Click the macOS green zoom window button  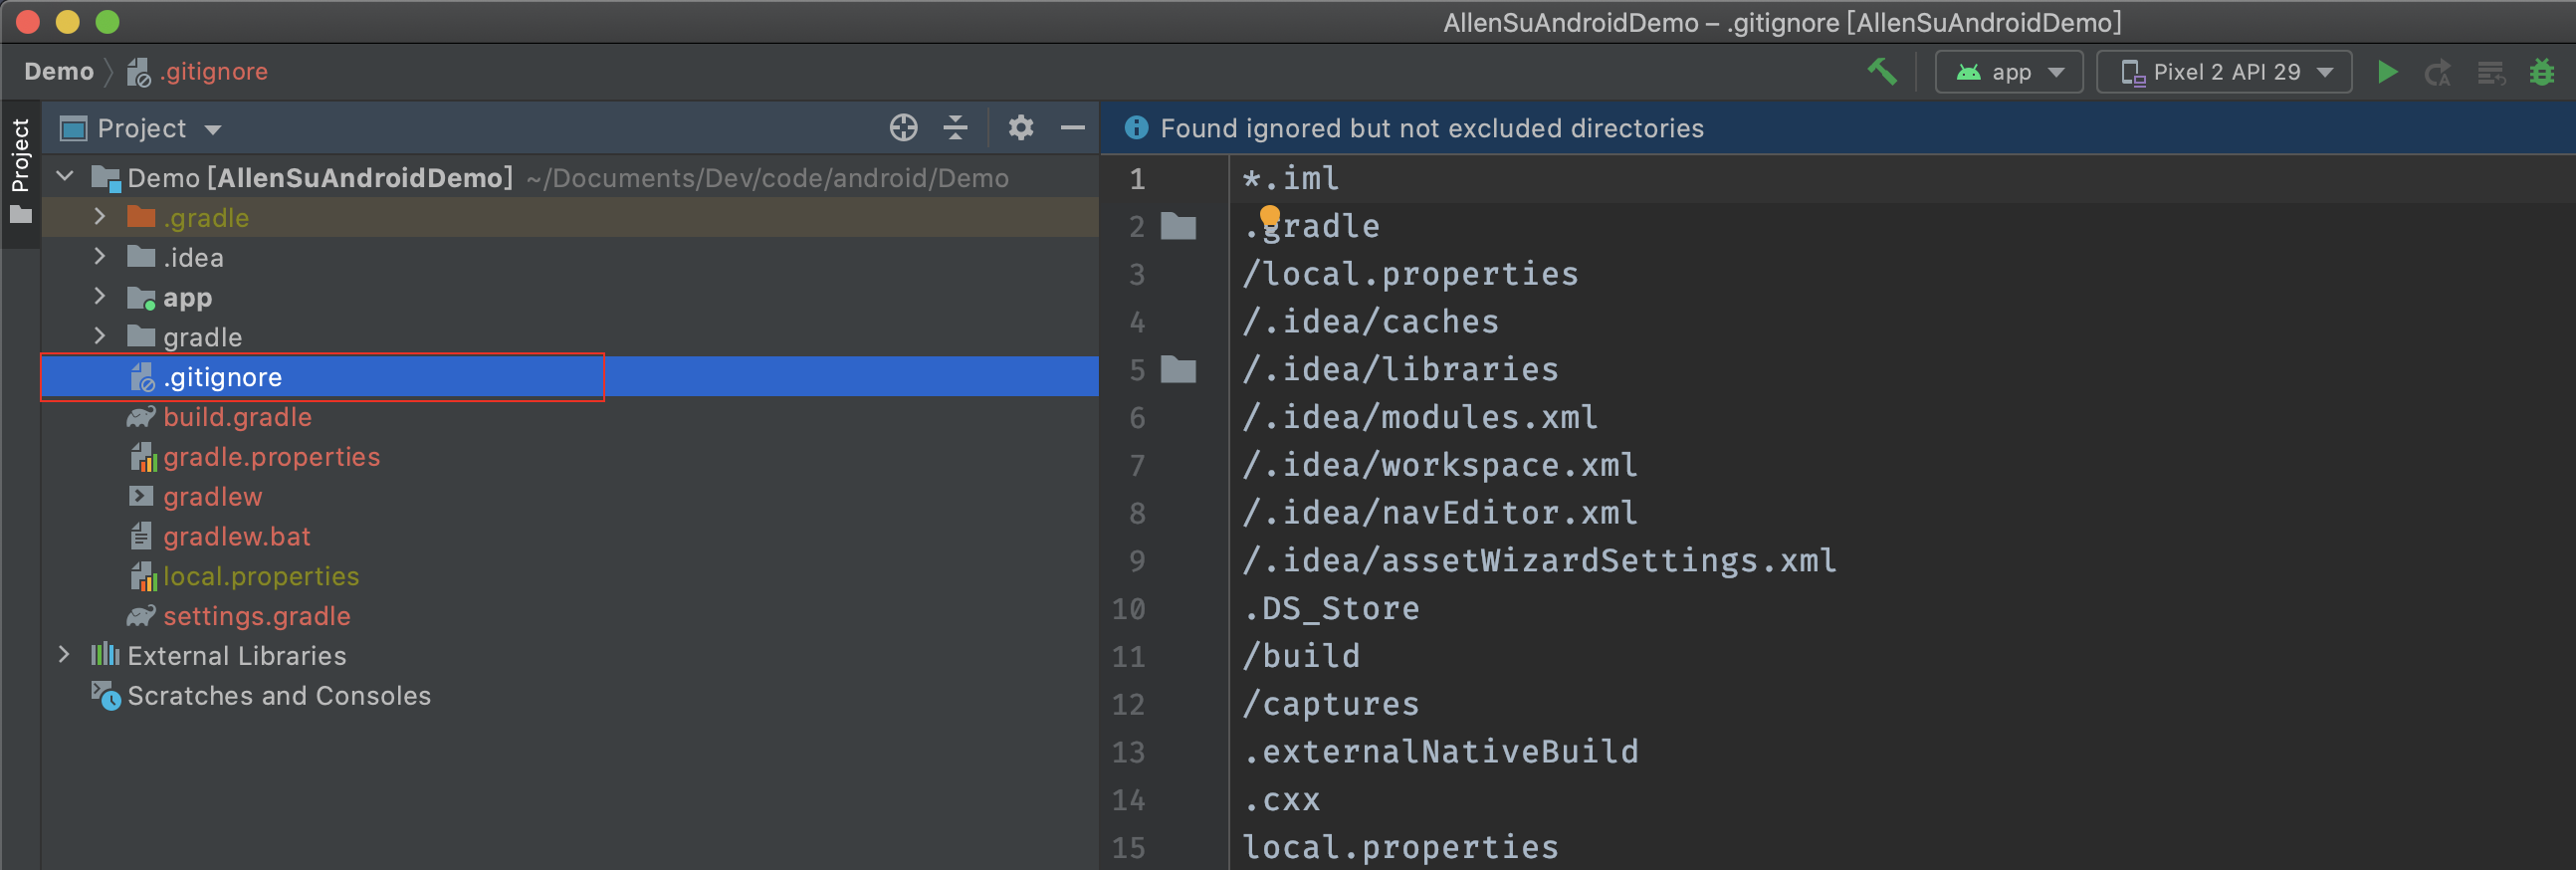(107, 22)
